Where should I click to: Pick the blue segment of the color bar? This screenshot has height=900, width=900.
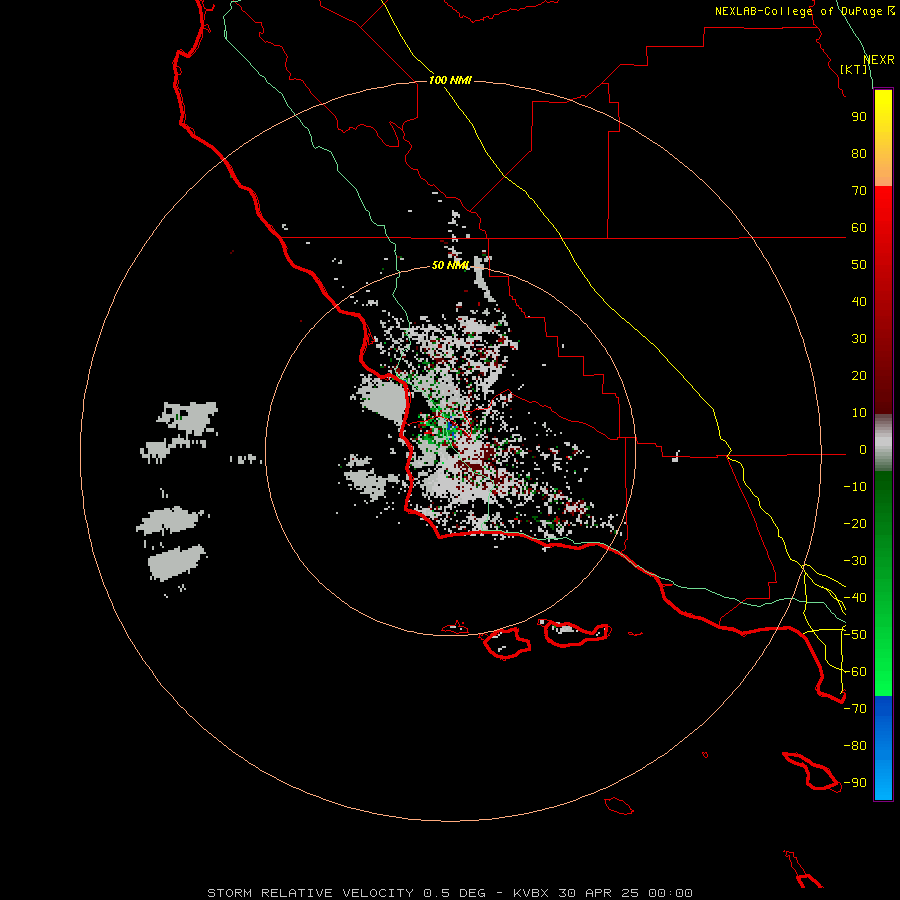click(x=883, y=748)
